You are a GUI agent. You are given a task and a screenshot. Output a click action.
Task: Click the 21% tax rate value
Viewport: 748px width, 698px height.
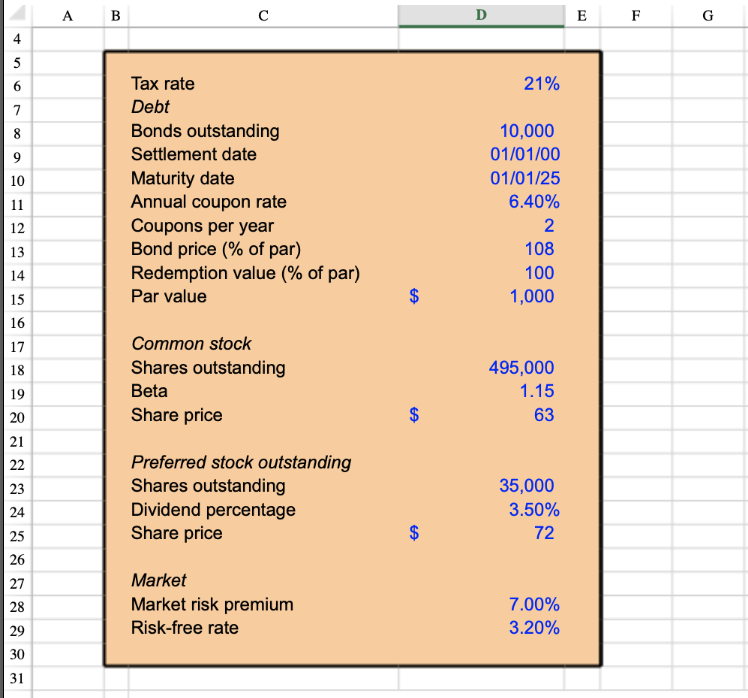541,83
